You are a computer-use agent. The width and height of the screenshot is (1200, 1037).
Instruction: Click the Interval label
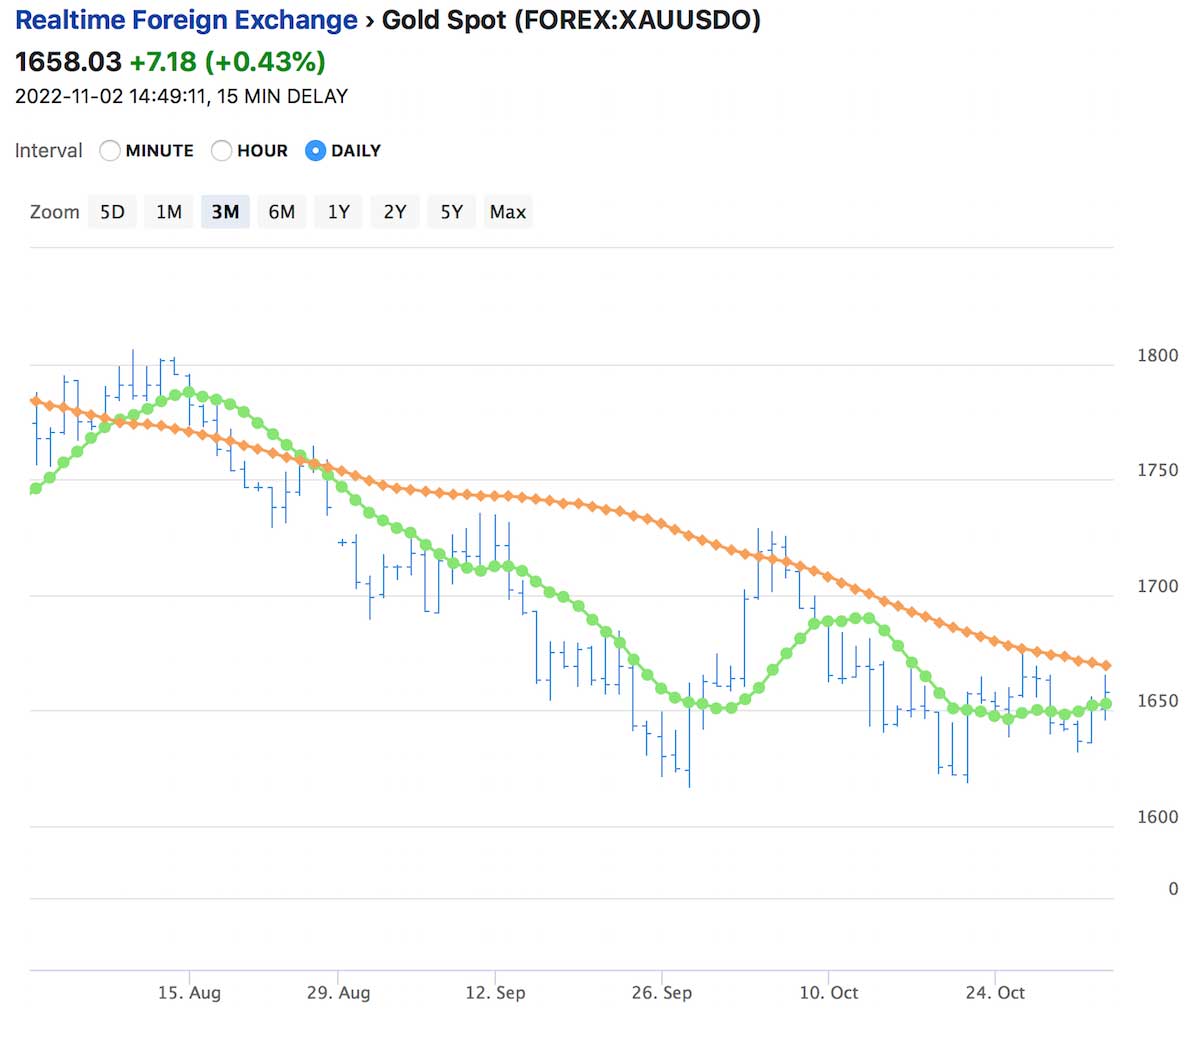coord(49,151)
